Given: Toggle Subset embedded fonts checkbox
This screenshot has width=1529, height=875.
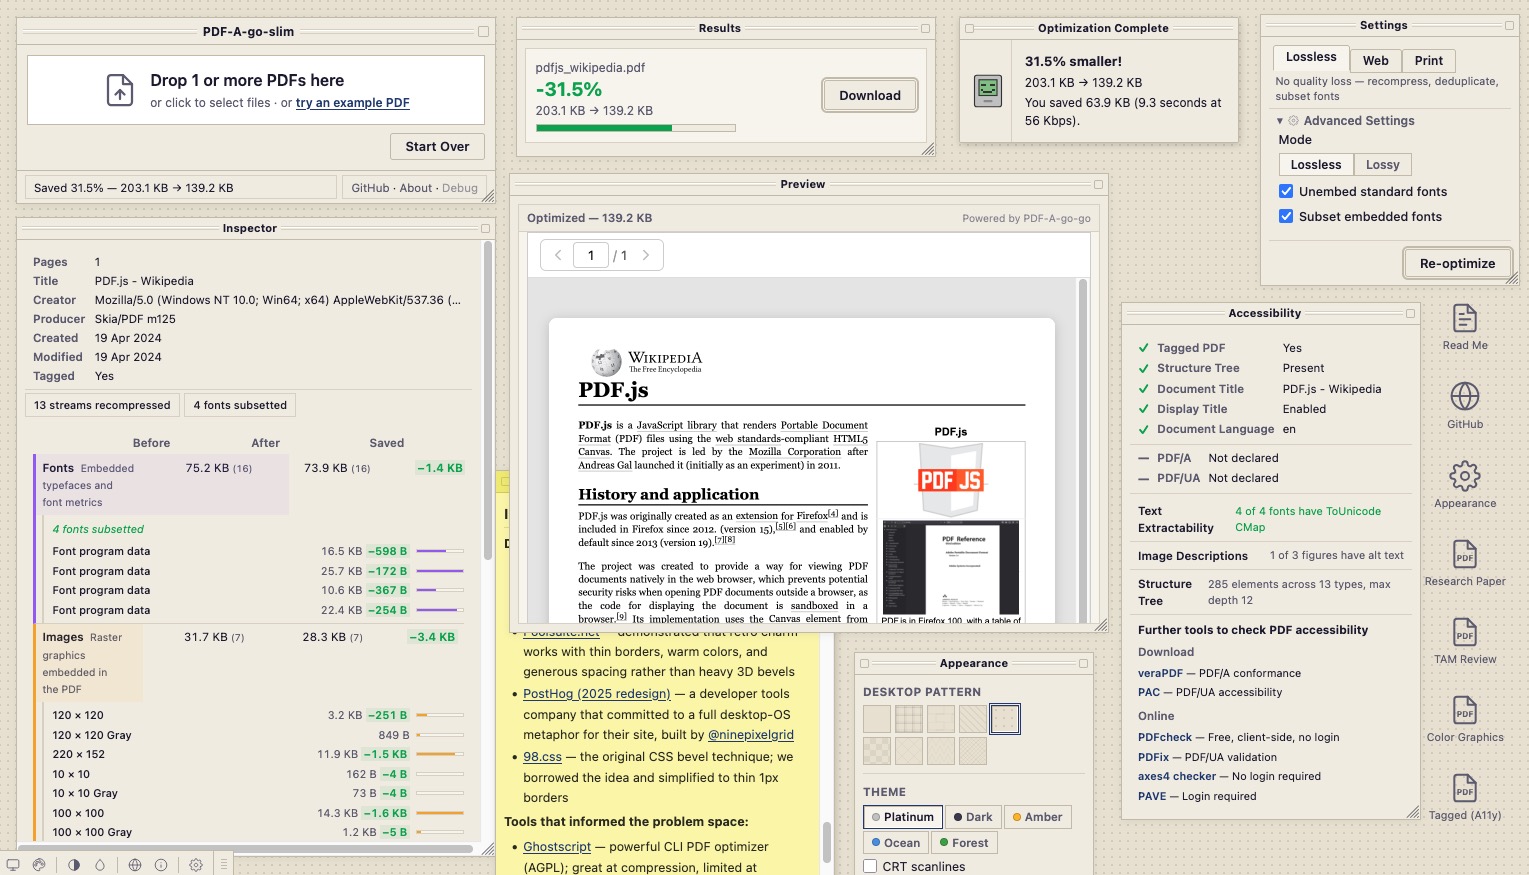Looking at the screenshot, I should (x=1286, y=216).
